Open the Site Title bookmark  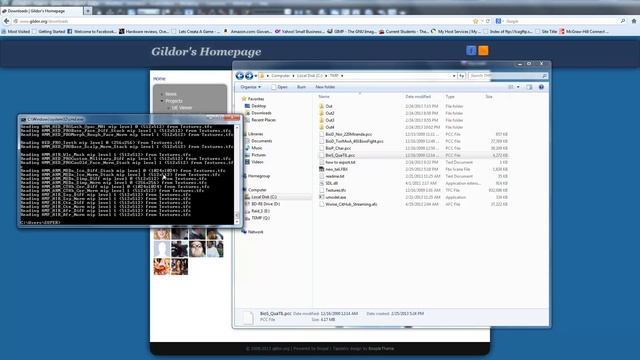point(547,31)
